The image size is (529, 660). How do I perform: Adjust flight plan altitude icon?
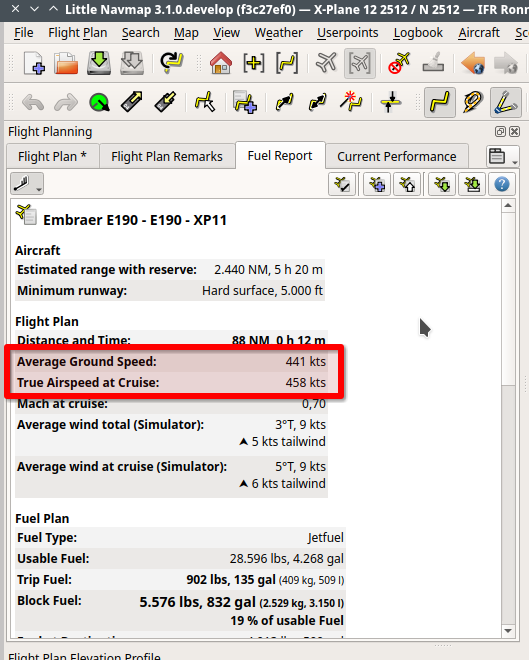pos(391,102)
